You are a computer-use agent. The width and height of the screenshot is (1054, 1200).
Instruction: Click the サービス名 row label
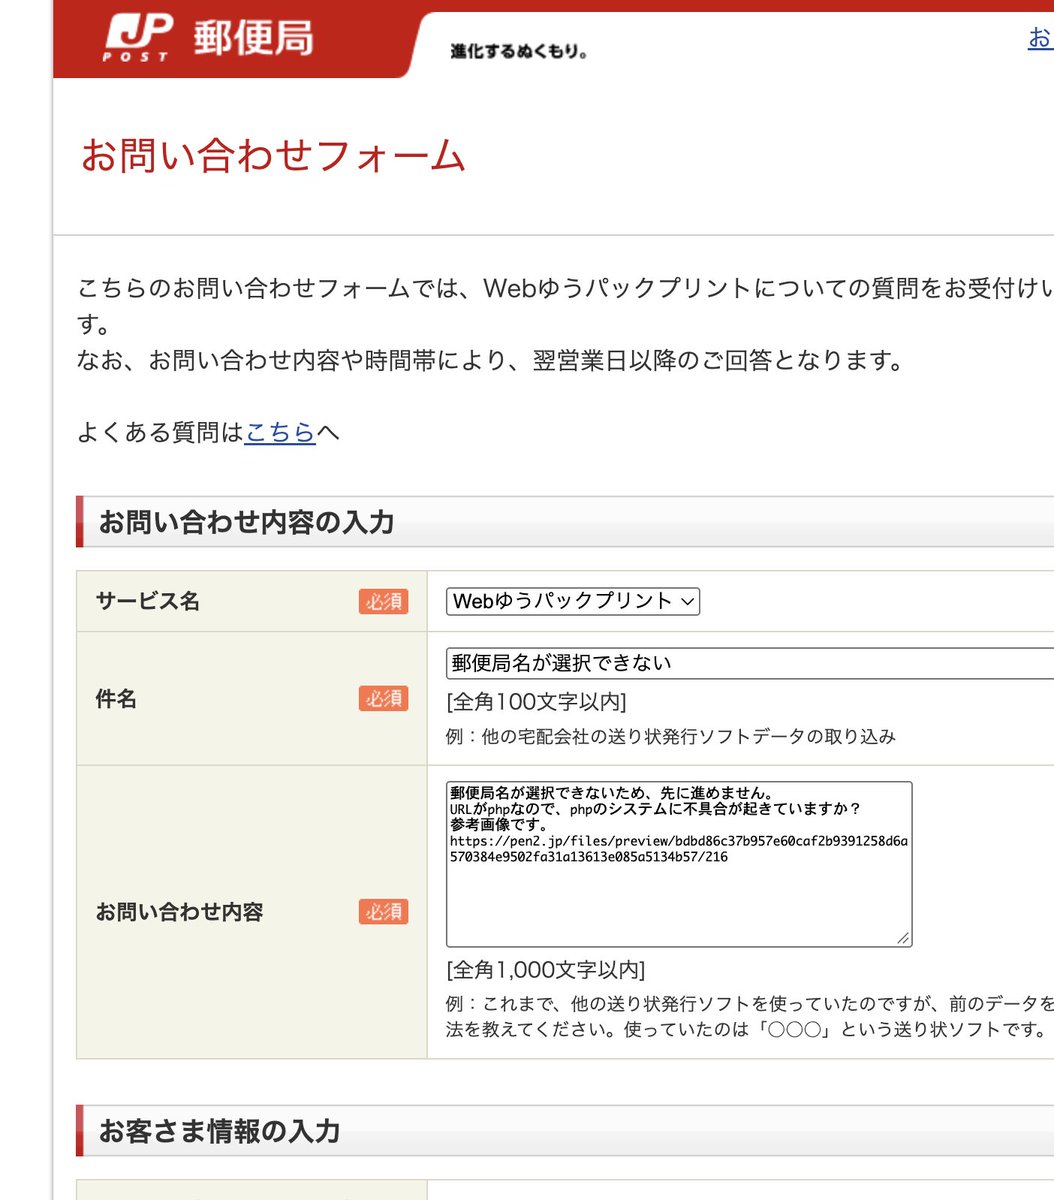(148, 601)
